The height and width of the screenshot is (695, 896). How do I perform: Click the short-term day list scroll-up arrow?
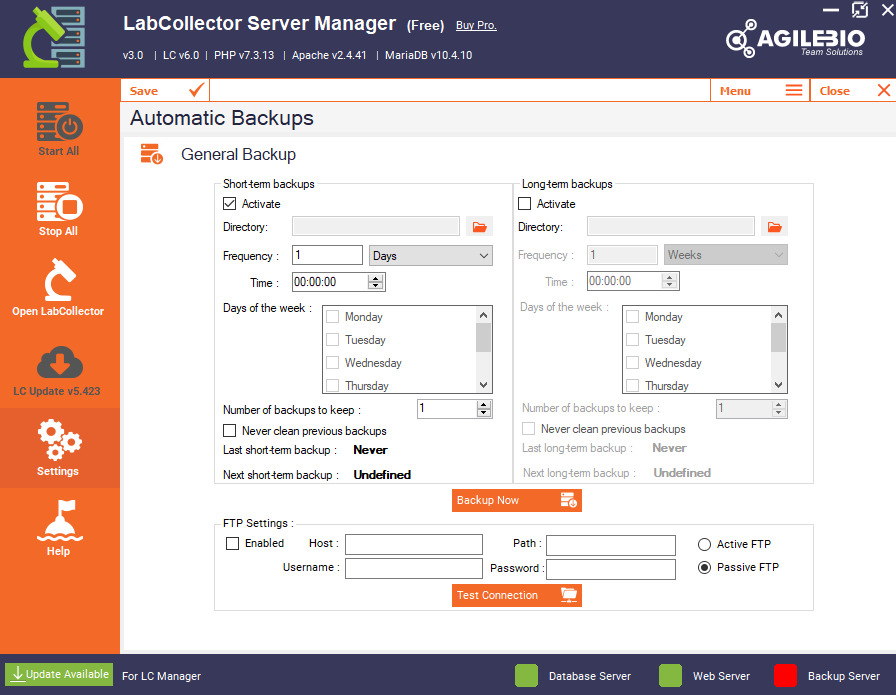click(x=483, y=315)
